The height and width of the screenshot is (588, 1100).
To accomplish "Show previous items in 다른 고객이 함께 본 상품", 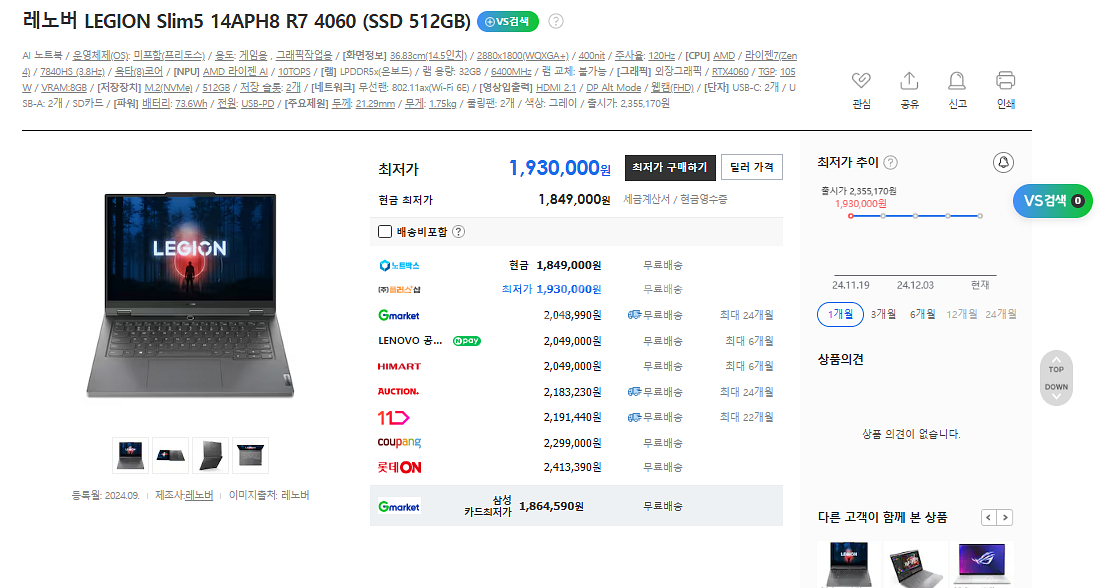I will pyautogui.click(x=988, y=518).
